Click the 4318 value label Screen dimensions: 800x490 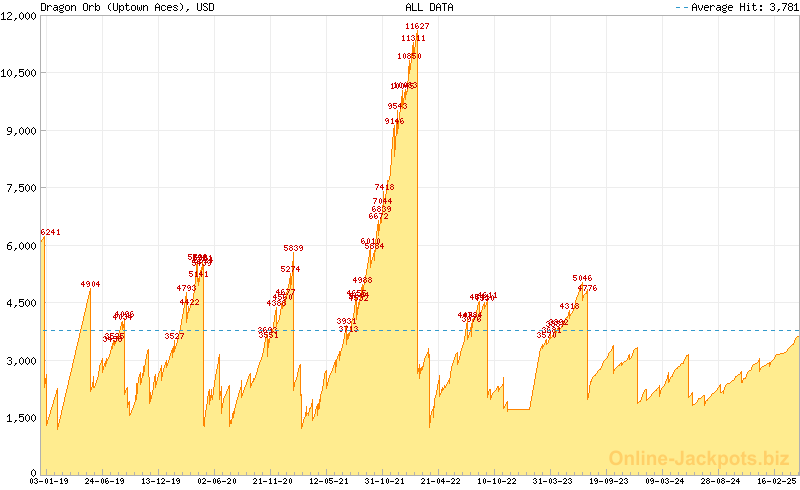[569, 306]
